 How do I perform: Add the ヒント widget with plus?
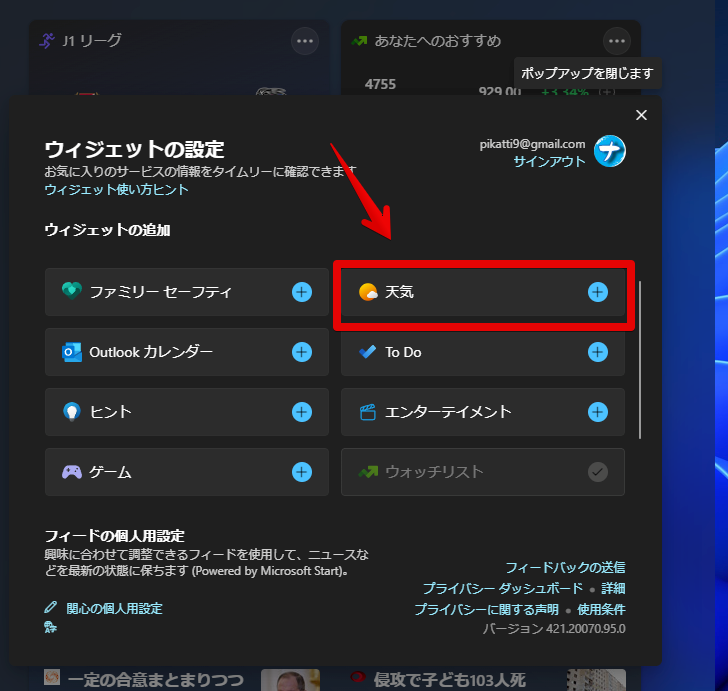pos(302,412)
